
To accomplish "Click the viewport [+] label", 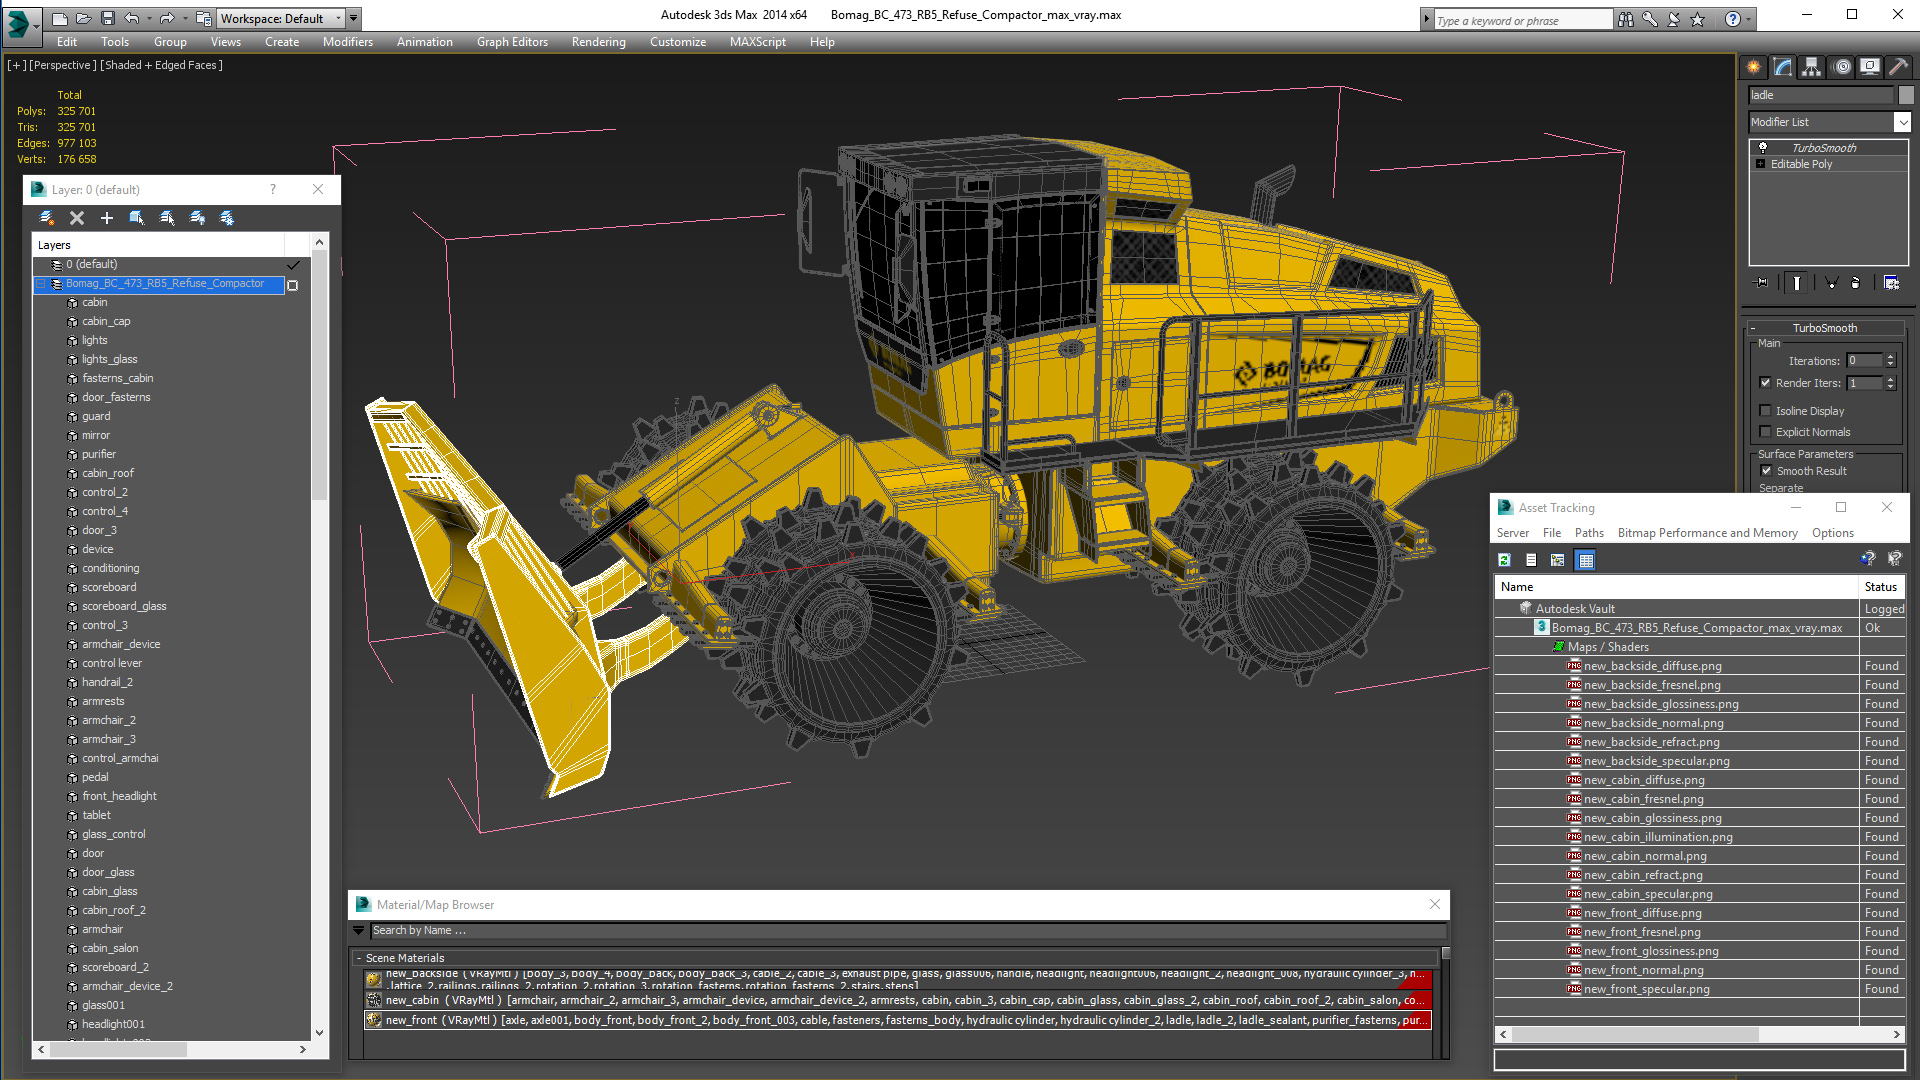I will tap(17, 65).
